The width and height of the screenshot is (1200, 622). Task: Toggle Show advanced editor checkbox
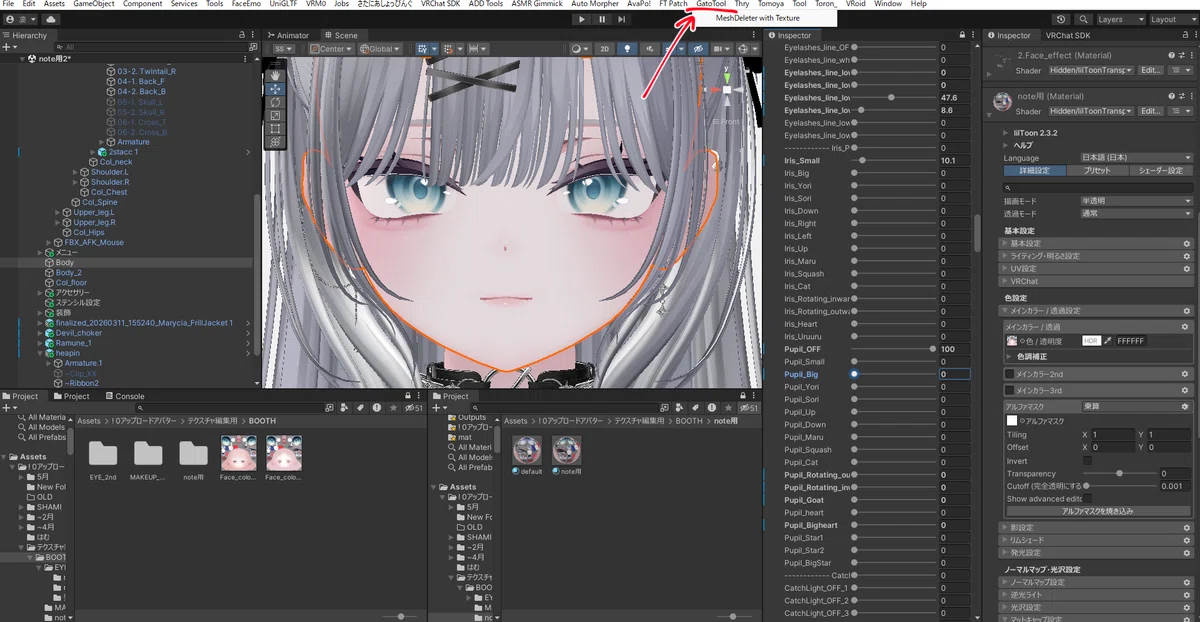tap(1088, 498)
